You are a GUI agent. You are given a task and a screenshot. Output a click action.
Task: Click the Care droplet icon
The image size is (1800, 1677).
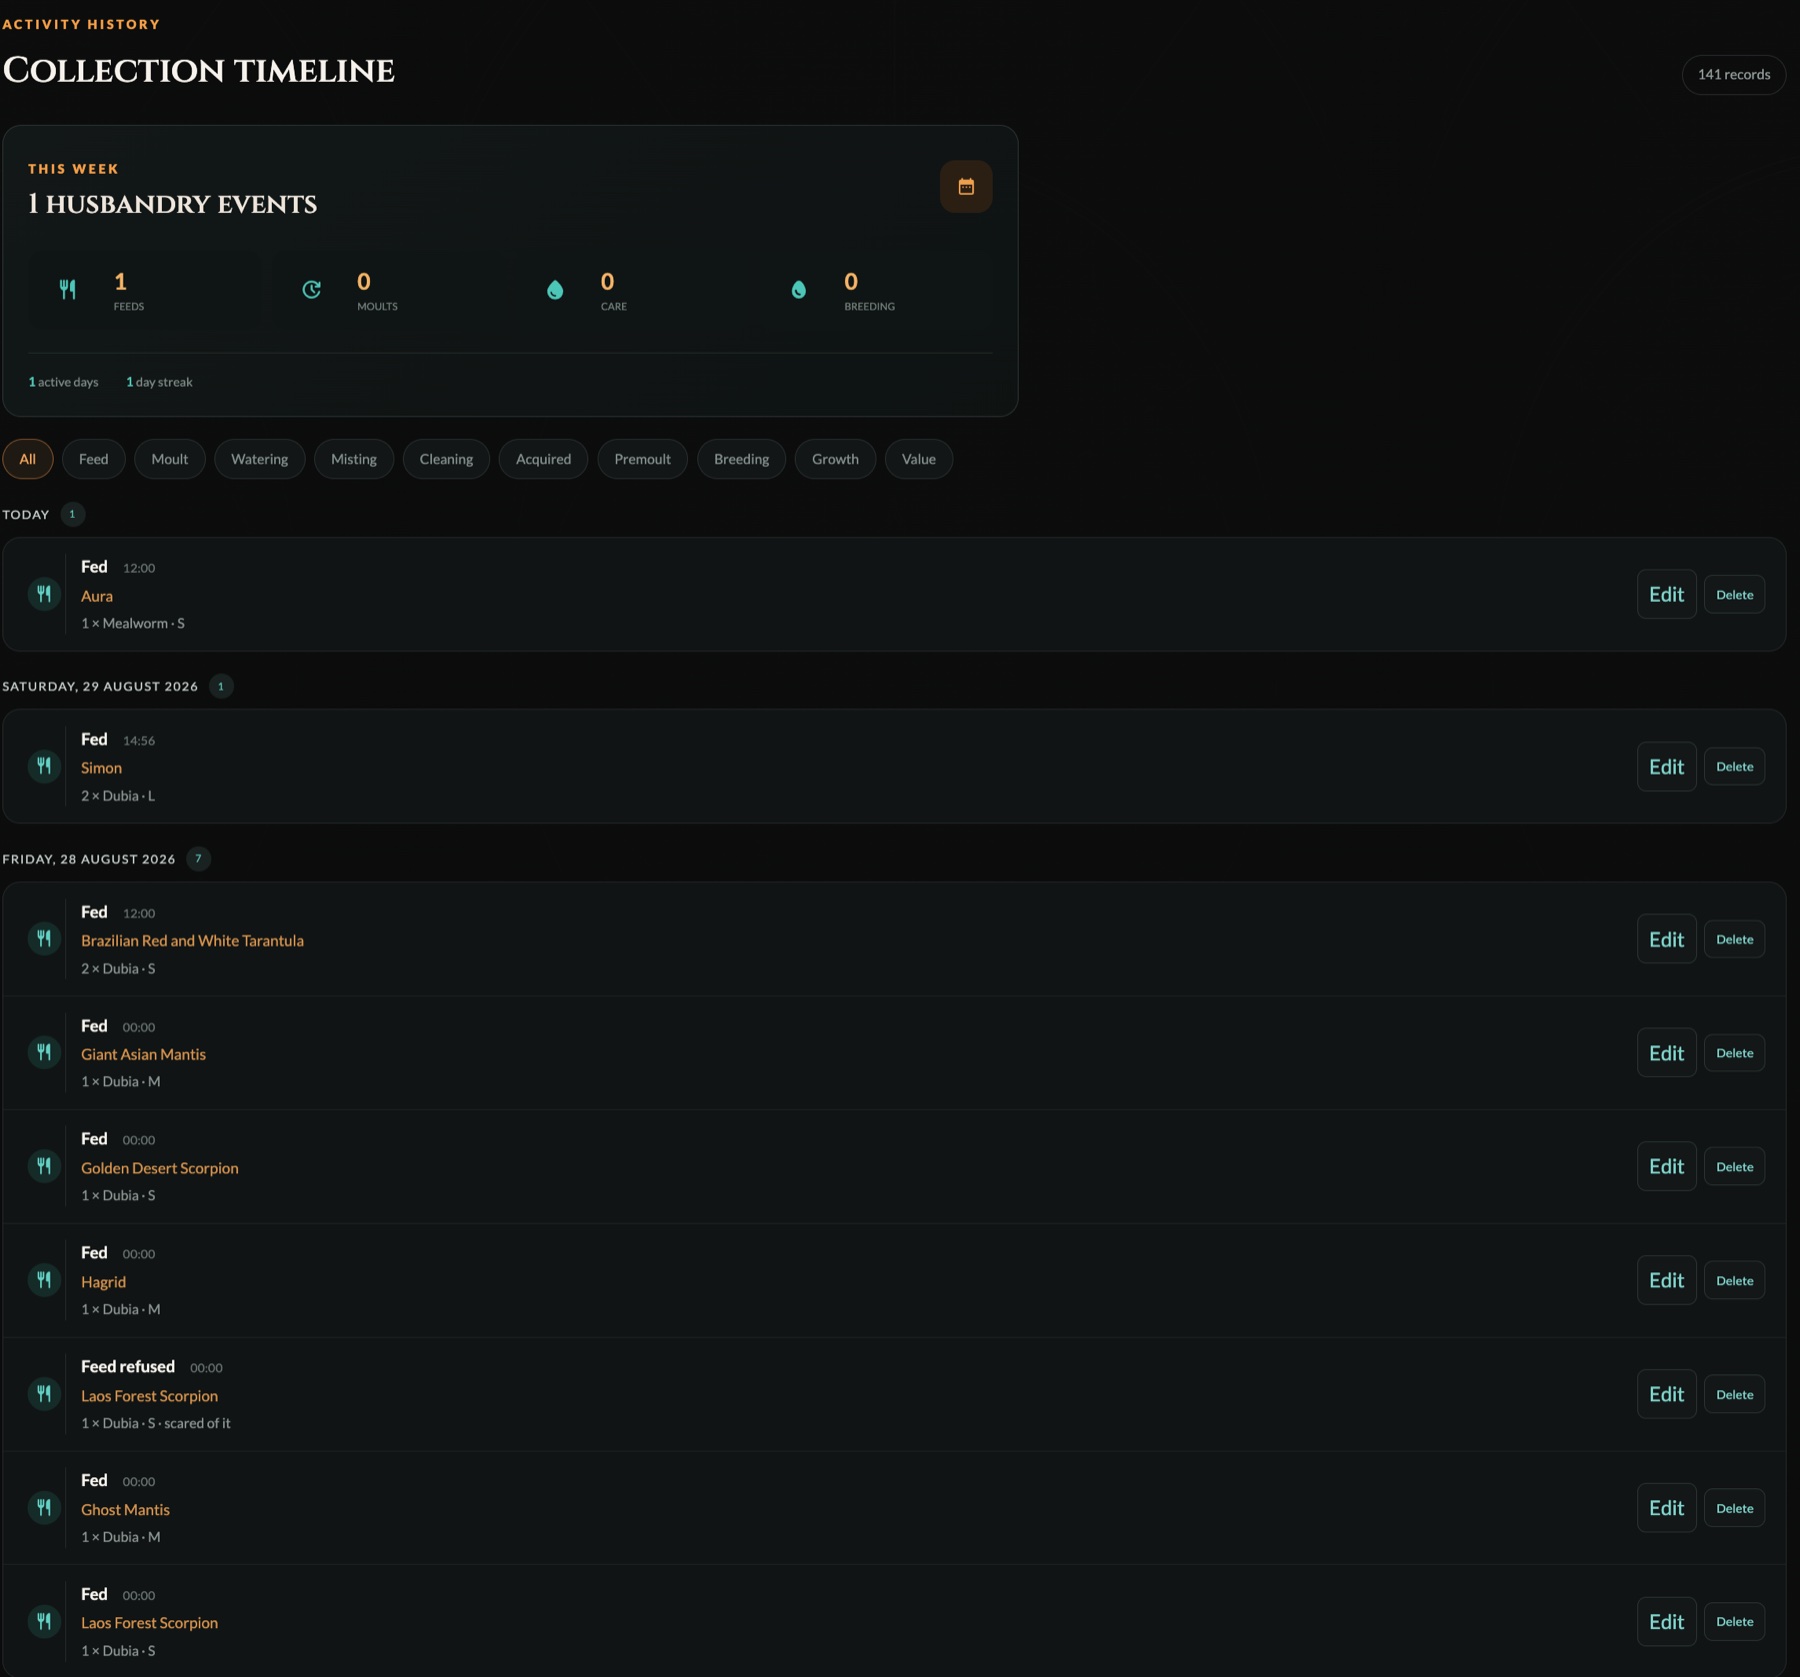(555, 290)
